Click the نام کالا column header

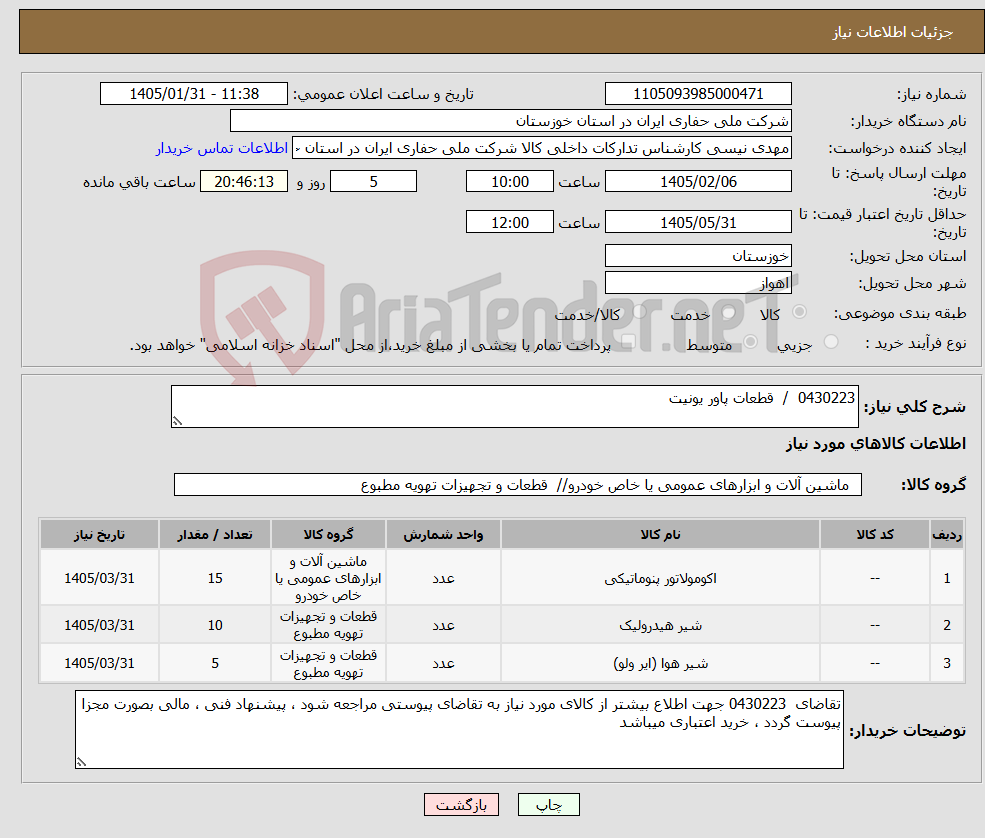[660, 535]
